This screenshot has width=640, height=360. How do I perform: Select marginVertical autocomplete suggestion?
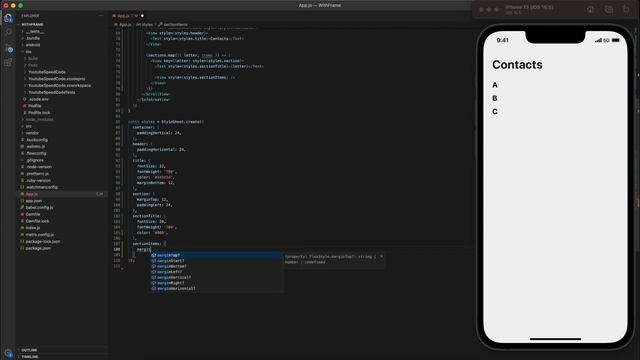tap(216, 277)
